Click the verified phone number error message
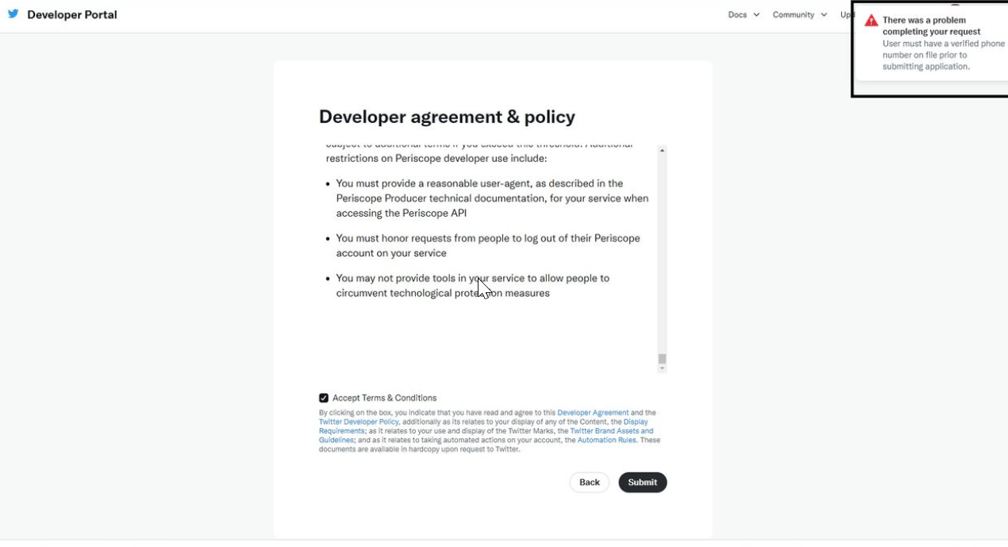The width and height of the screenshot is (1008, 547). (x=943, y=55)
